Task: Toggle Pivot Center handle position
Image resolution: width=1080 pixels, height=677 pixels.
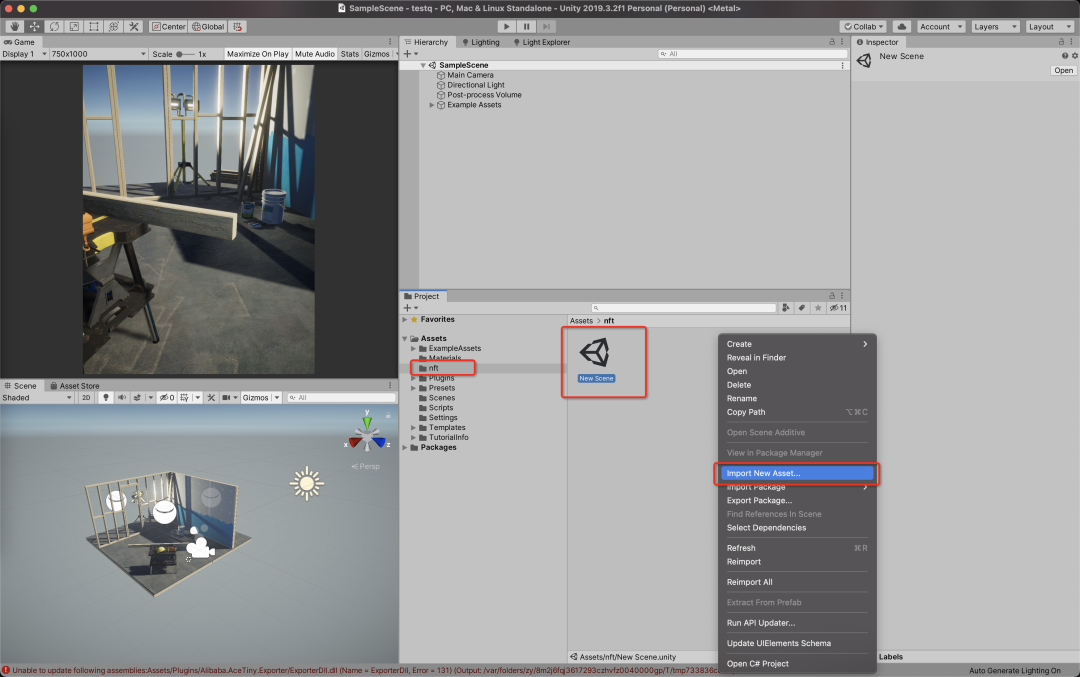Action: coord(169,27)
